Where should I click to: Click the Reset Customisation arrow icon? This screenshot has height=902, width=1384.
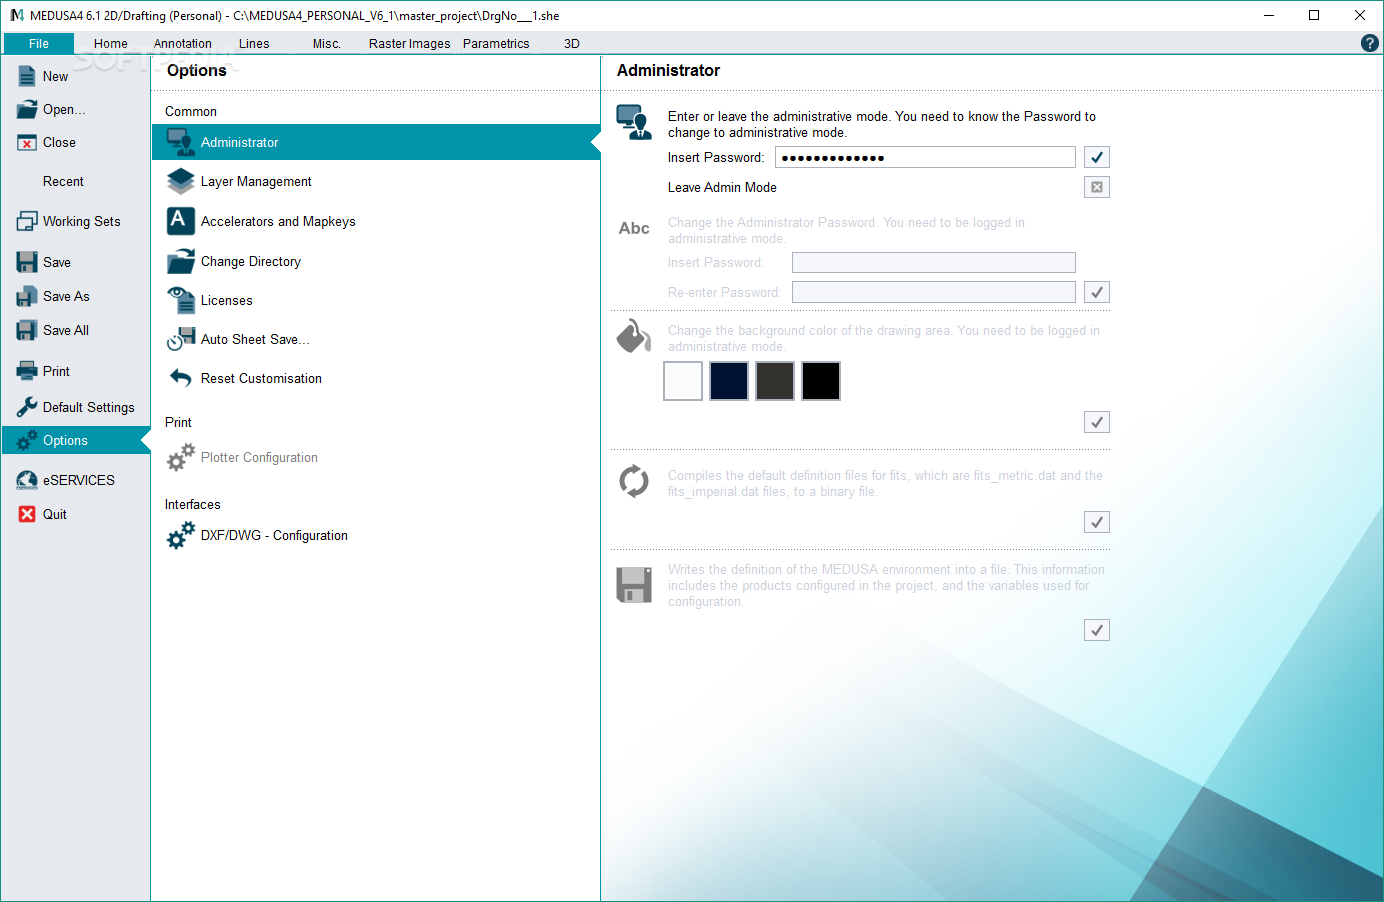click(x=181, y=378)
